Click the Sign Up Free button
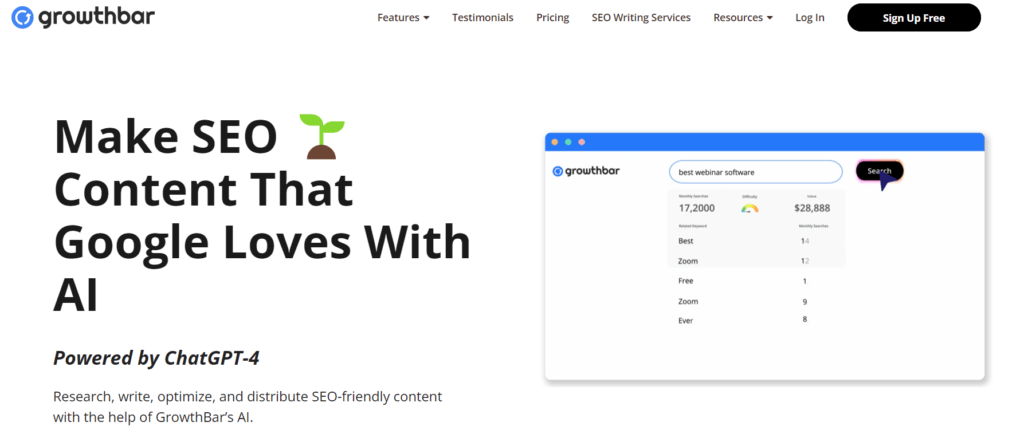 tap(914, 18)
